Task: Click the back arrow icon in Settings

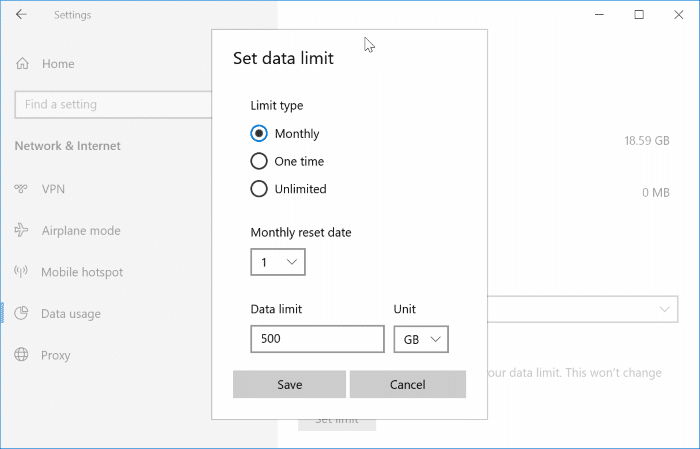Action: 22,15
